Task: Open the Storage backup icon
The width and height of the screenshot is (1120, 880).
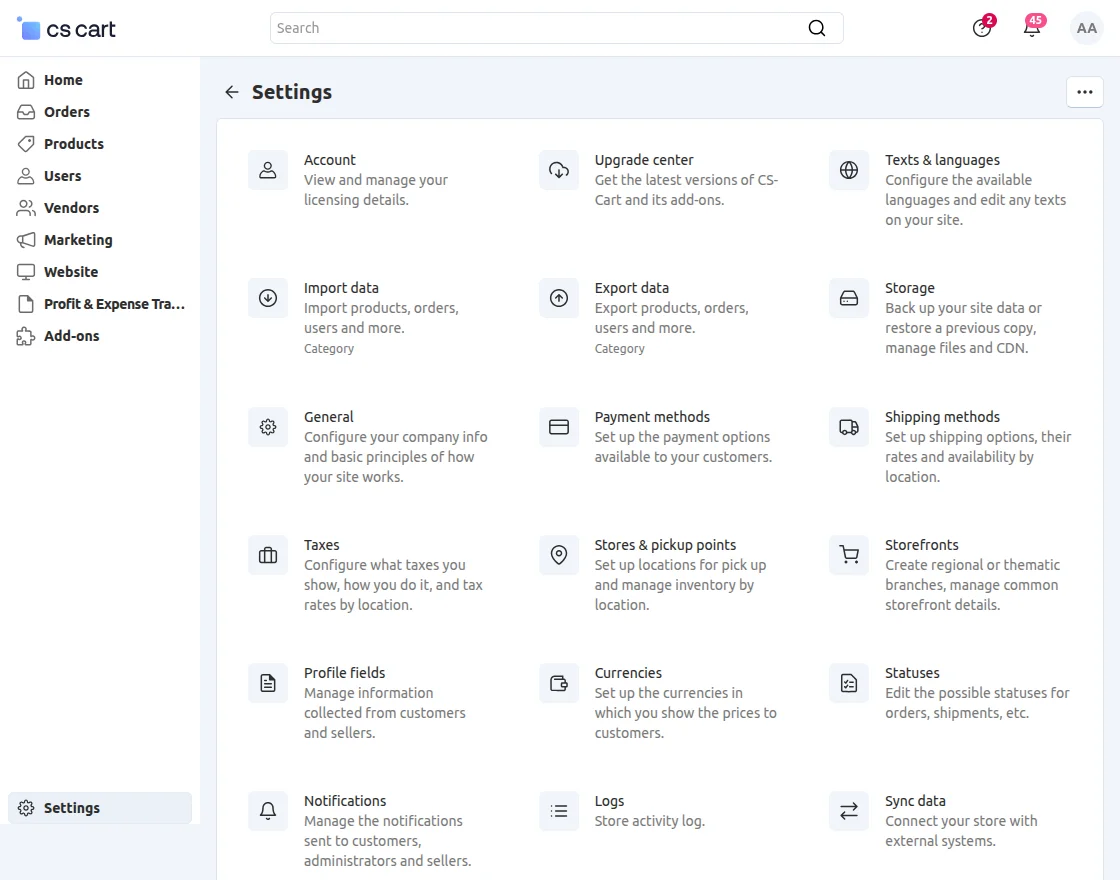Action: [848, 297]
